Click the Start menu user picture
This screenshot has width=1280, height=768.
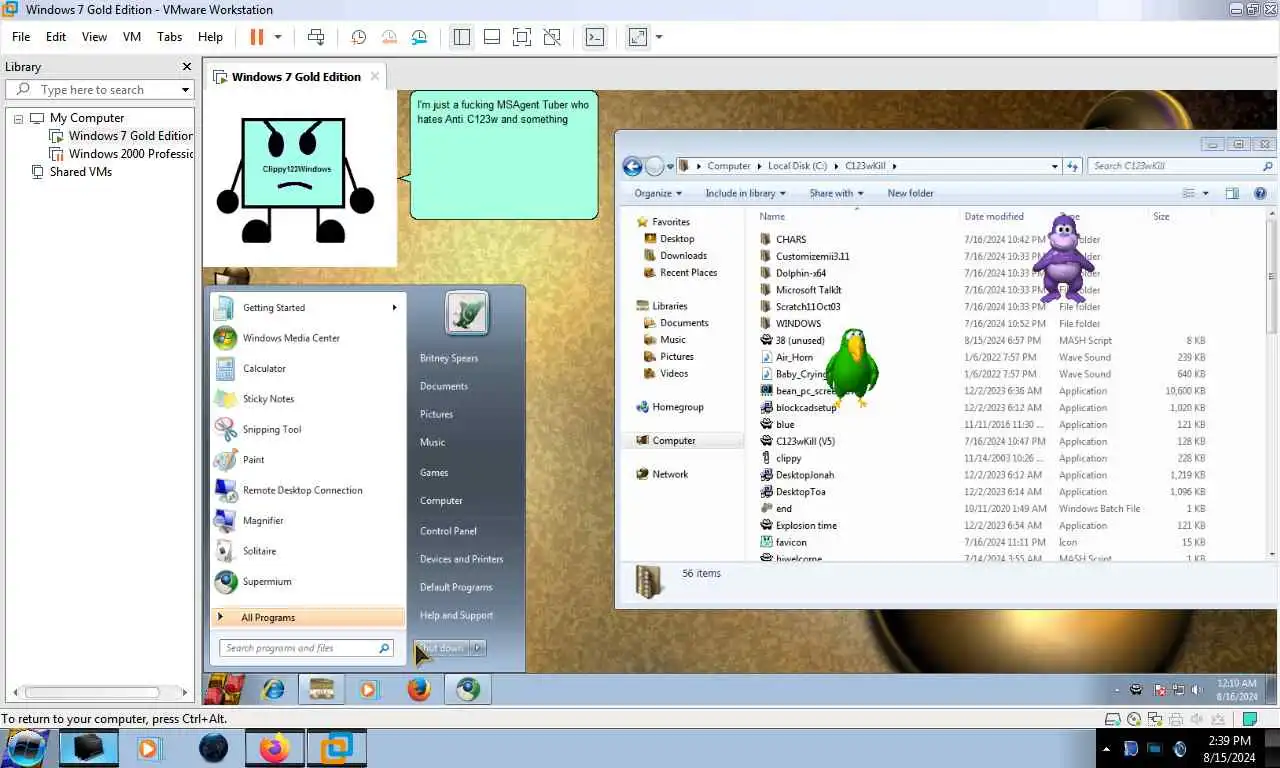[x=467, y=314]
